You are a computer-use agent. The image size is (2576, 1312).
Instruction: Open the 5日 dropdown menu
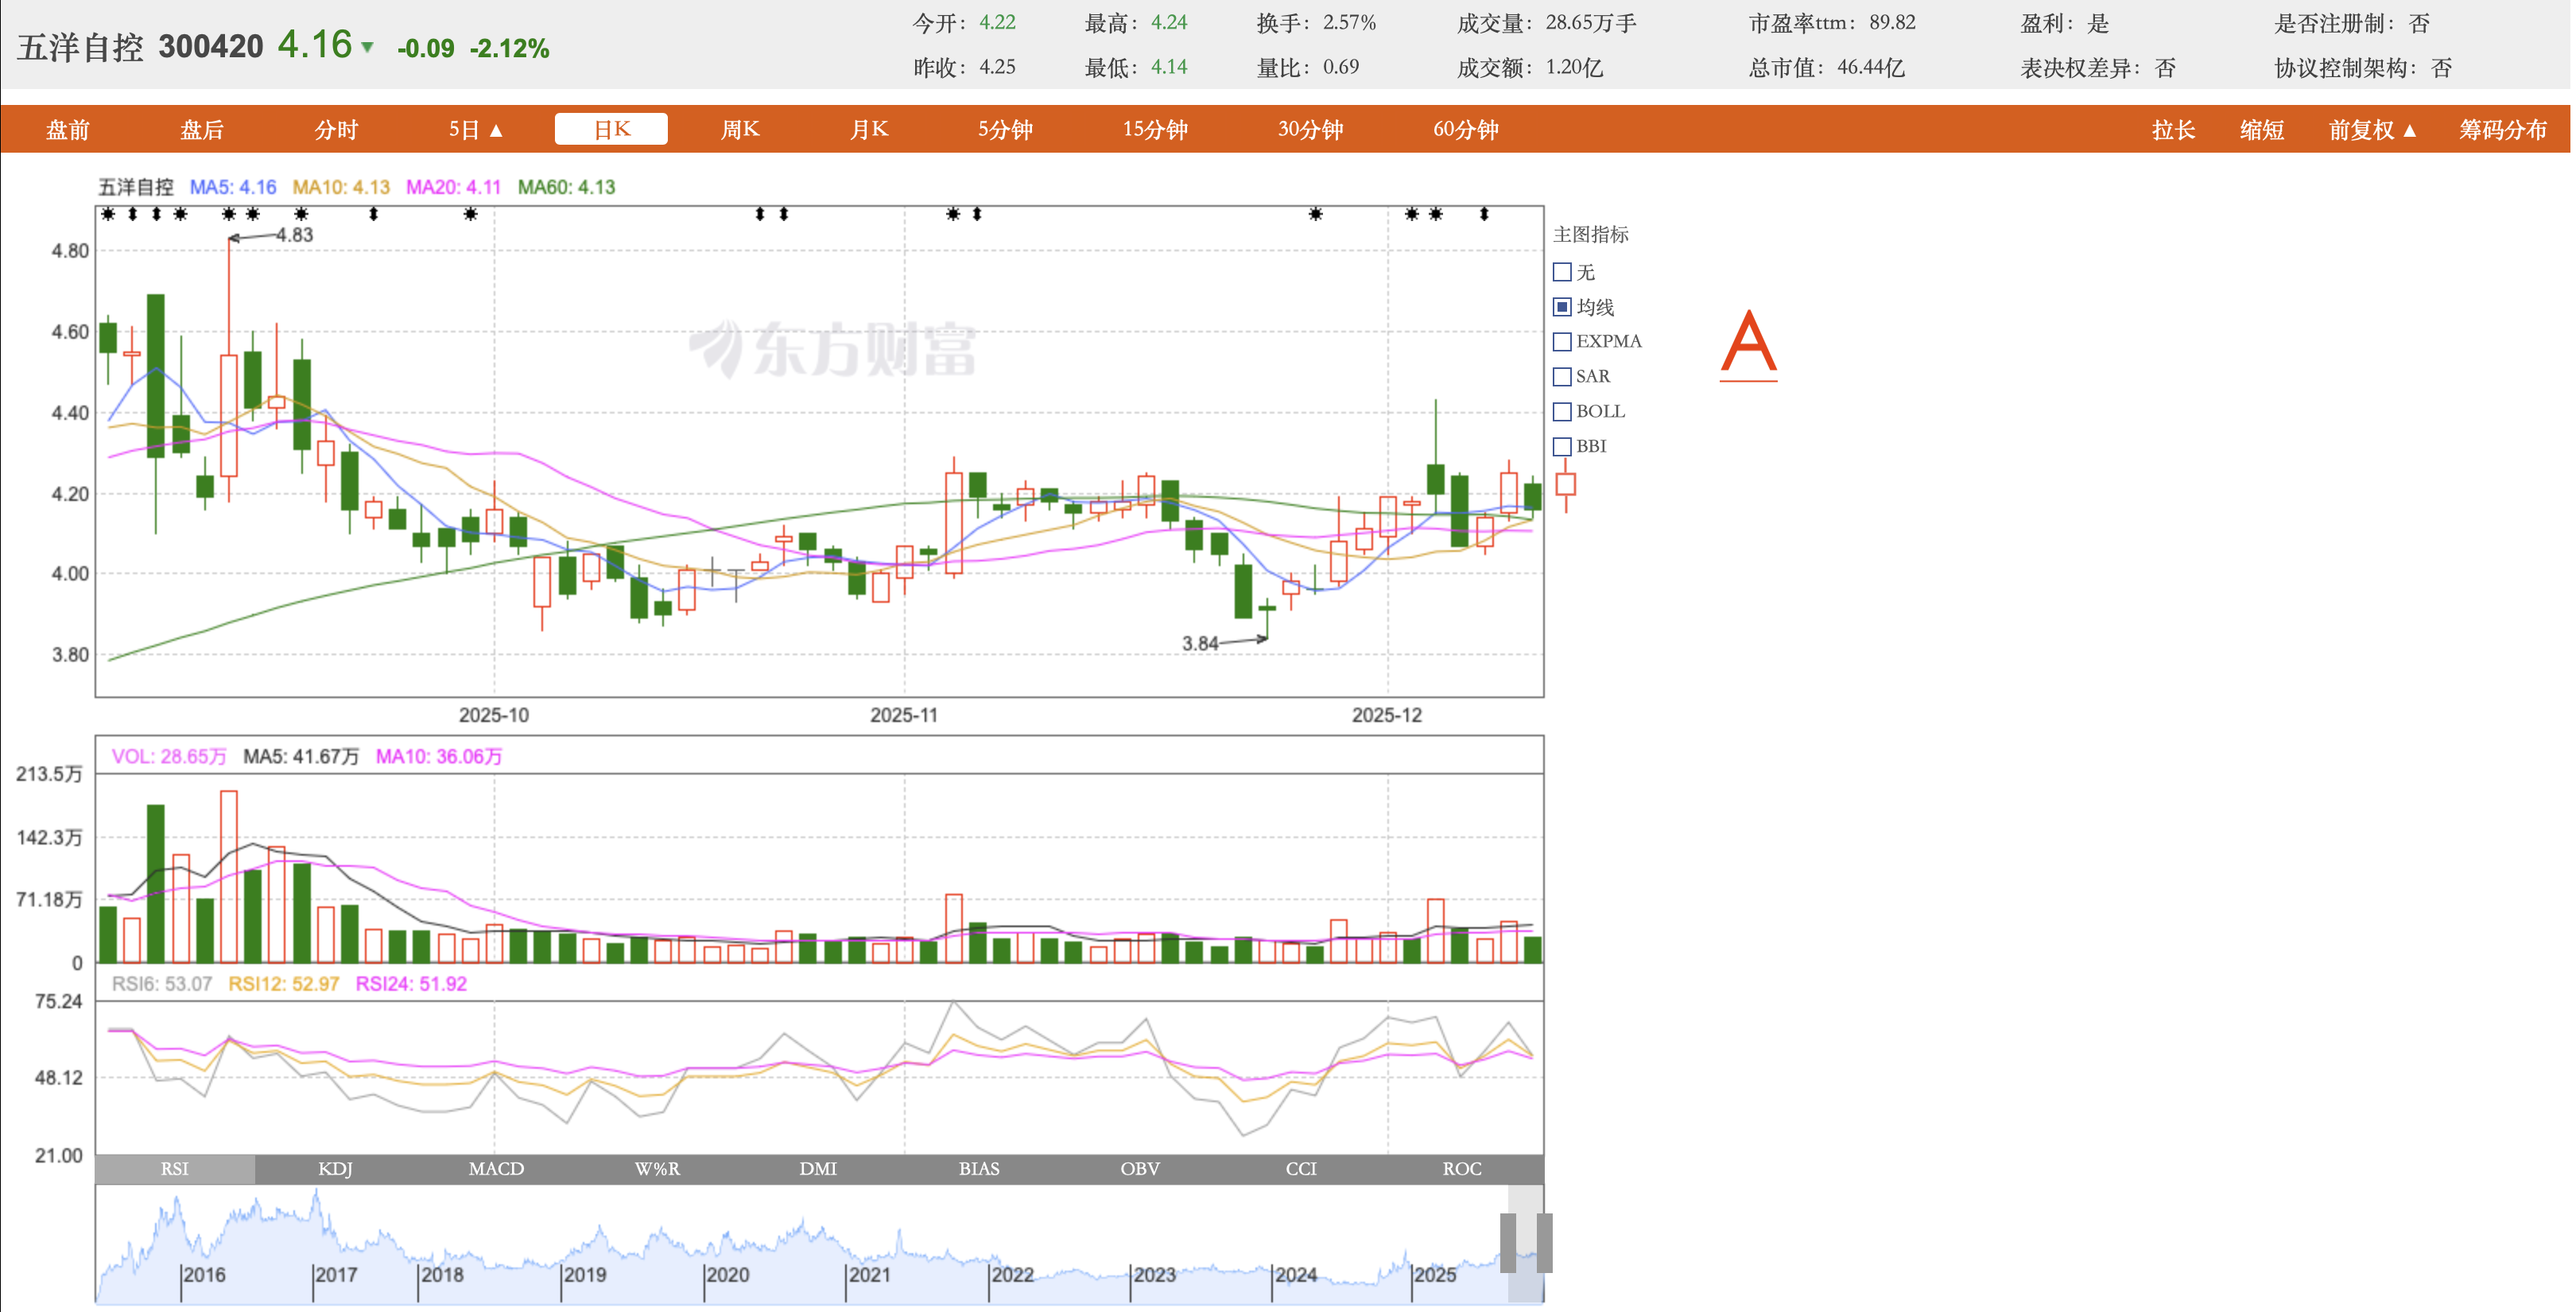(x=476, y=130)
